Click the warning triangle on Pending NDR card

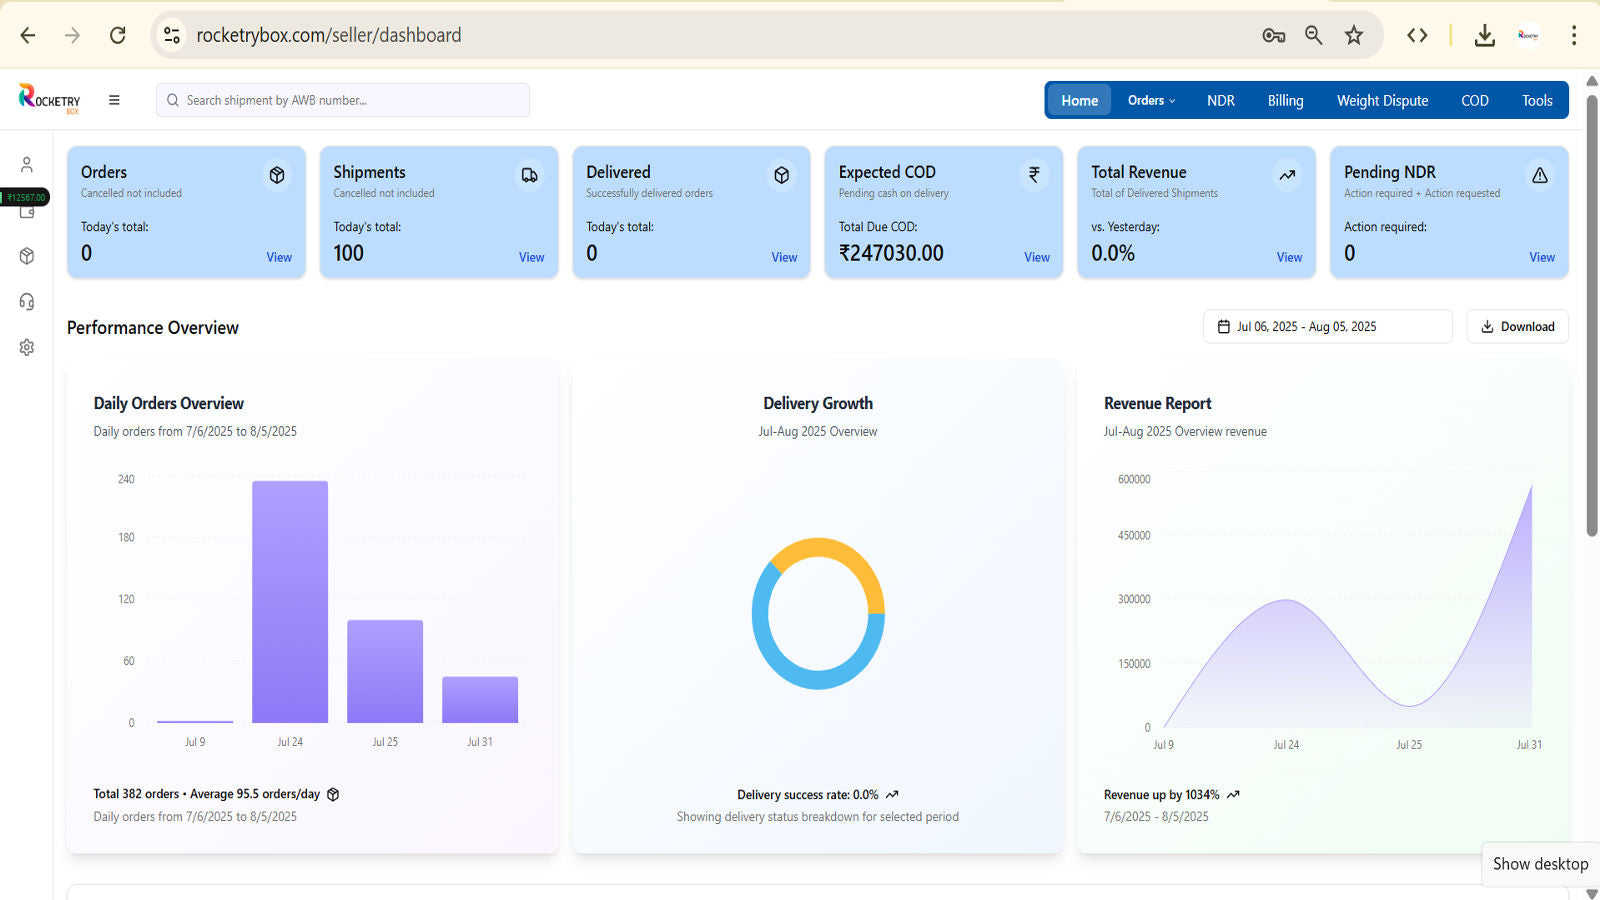[x=1539, y=176]
